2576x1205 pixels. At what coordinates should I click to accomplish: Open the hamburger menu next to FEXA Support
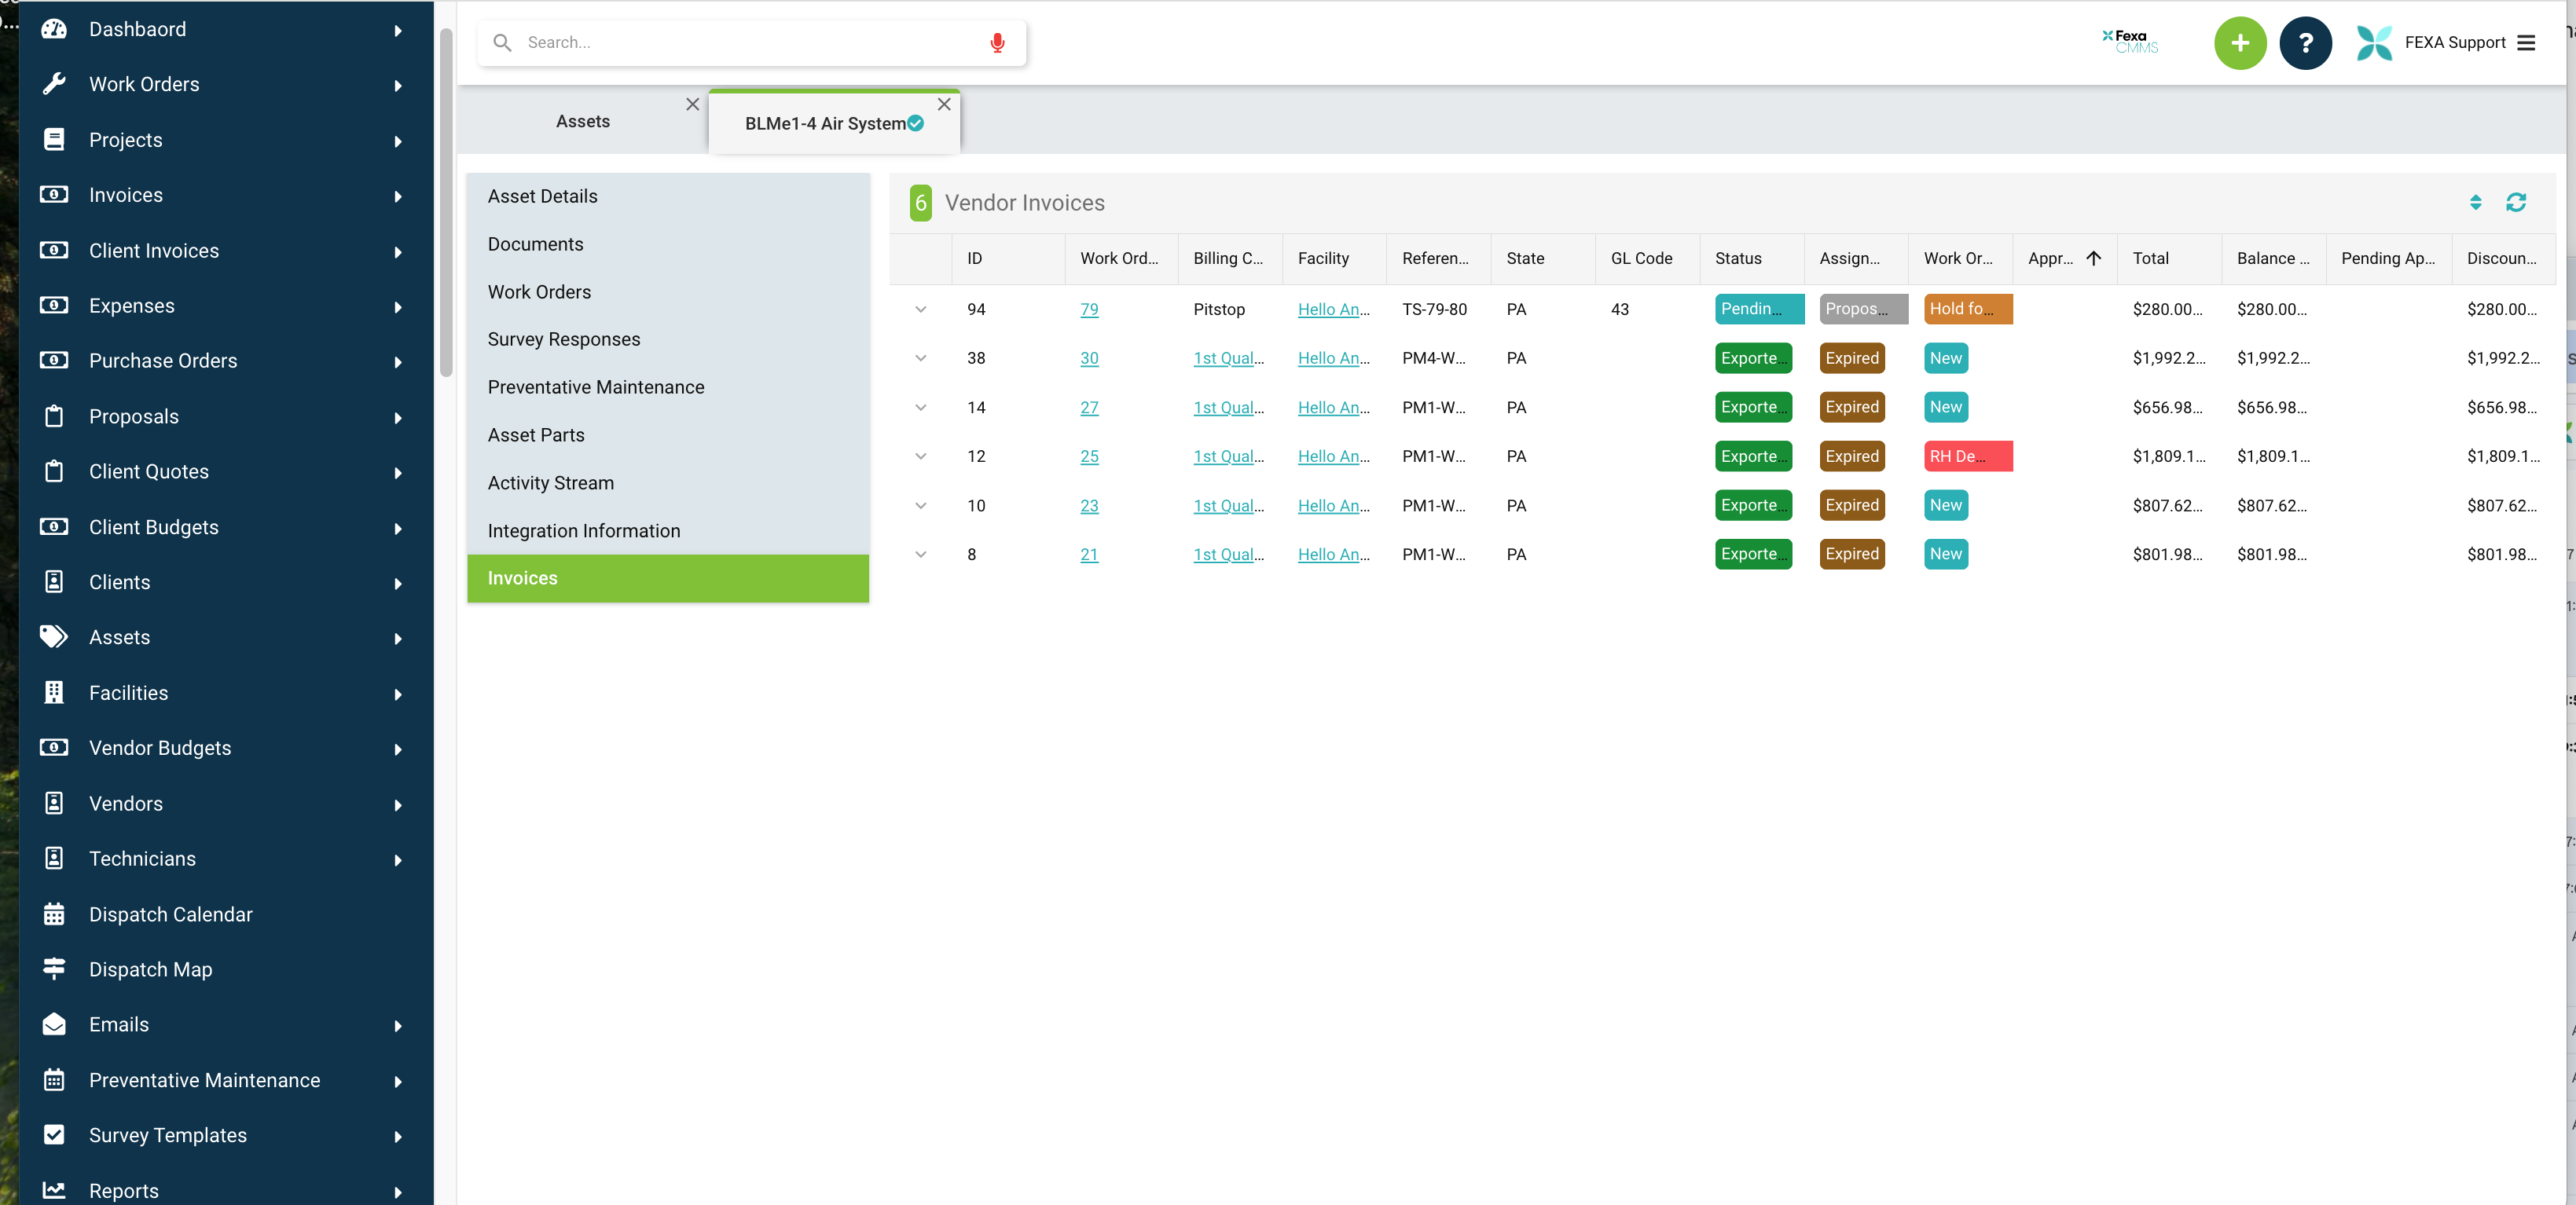(x=2527, y=43)
